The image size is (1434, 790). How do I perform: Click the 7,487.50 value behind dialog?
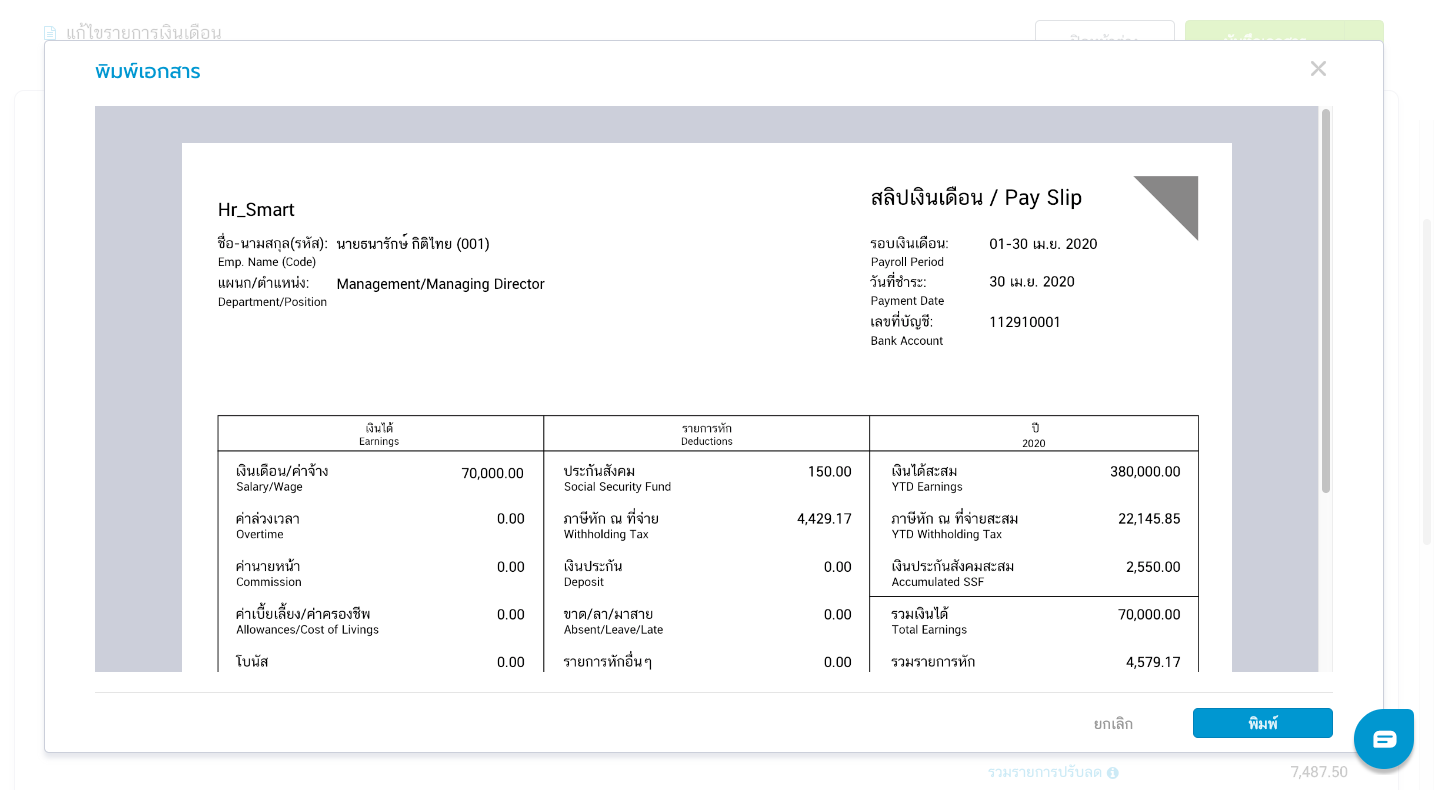1319,772
